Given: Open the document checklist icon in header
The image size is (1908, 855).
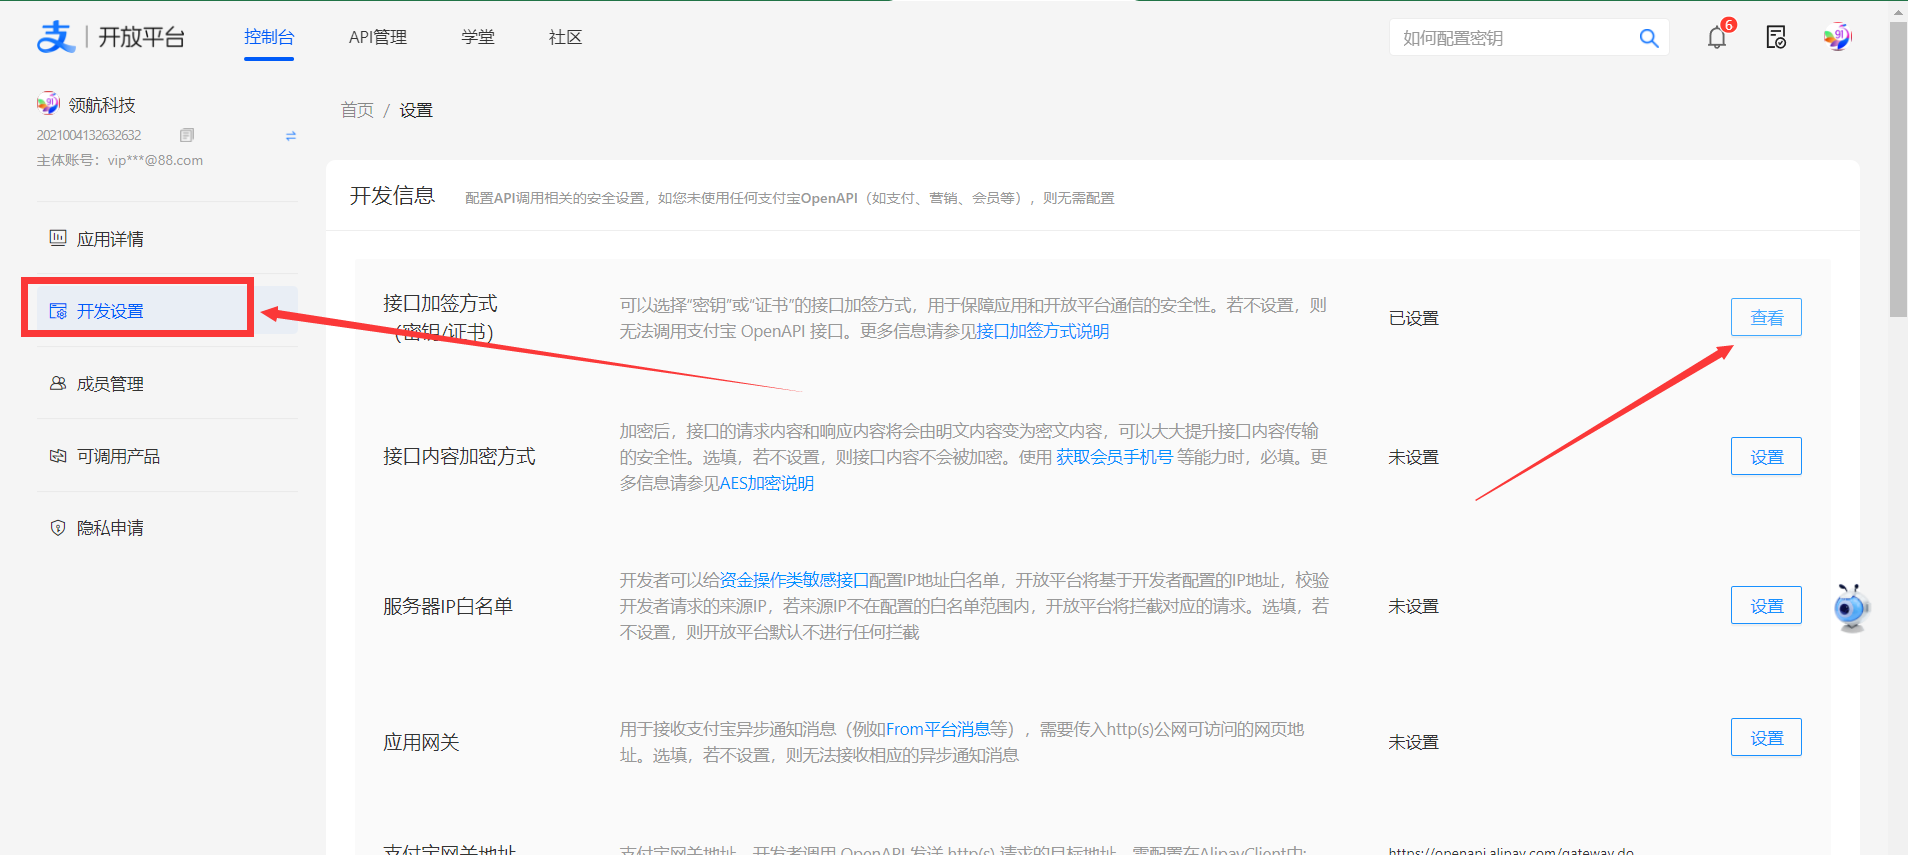Looking at the screenshot, I should pos(1776,38).
